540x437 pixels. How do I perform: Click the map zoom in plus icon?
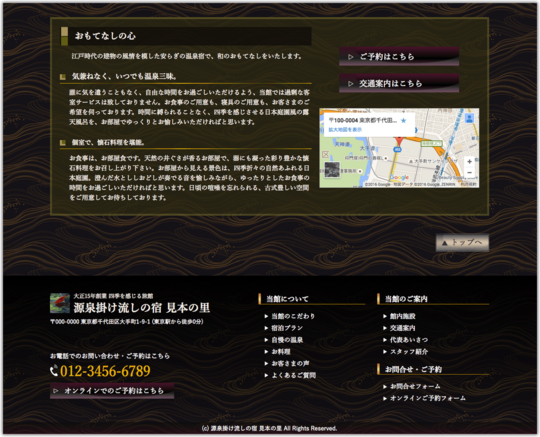tap(469, 162)
